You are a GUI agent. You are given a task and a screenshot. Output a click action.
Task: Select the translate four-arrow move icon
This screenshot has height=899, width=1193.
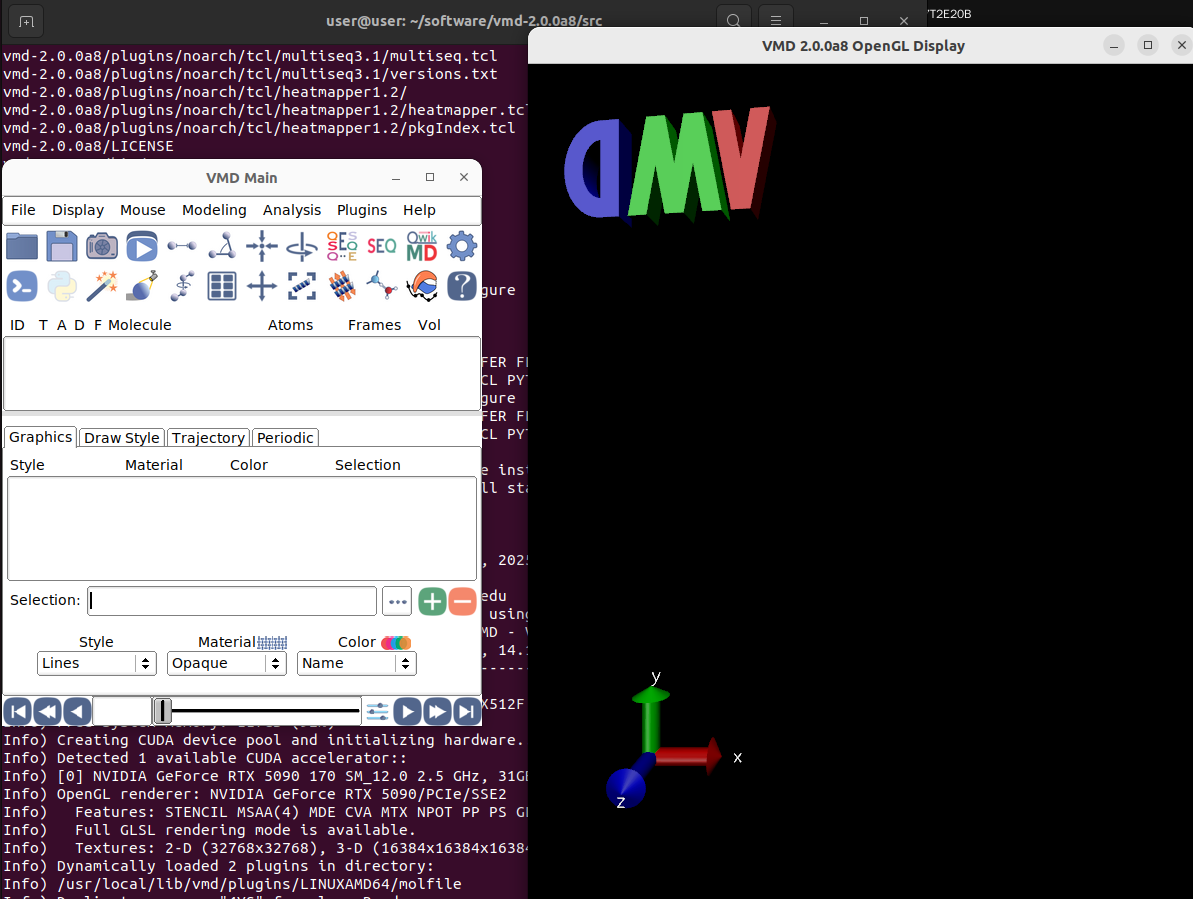tap(262, 287)
